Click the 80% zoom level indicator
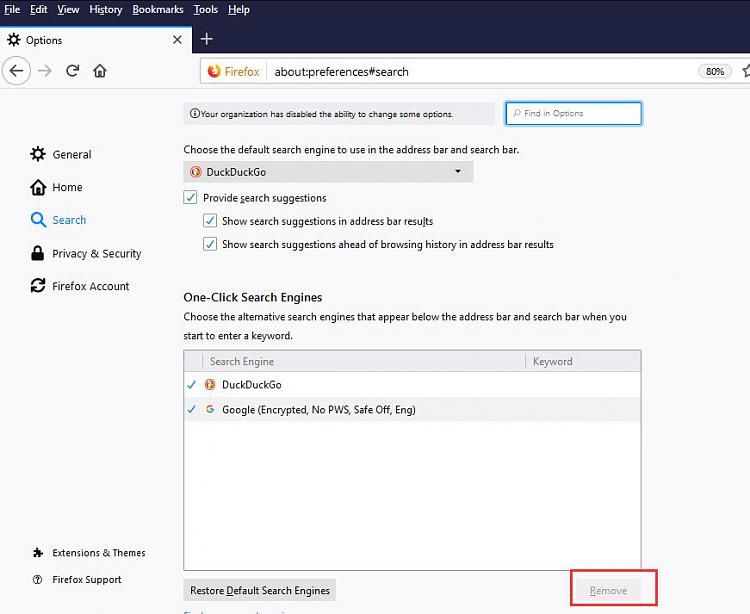Image resolution: width=750 pixels, height=614 pixels. click(714, 72)
